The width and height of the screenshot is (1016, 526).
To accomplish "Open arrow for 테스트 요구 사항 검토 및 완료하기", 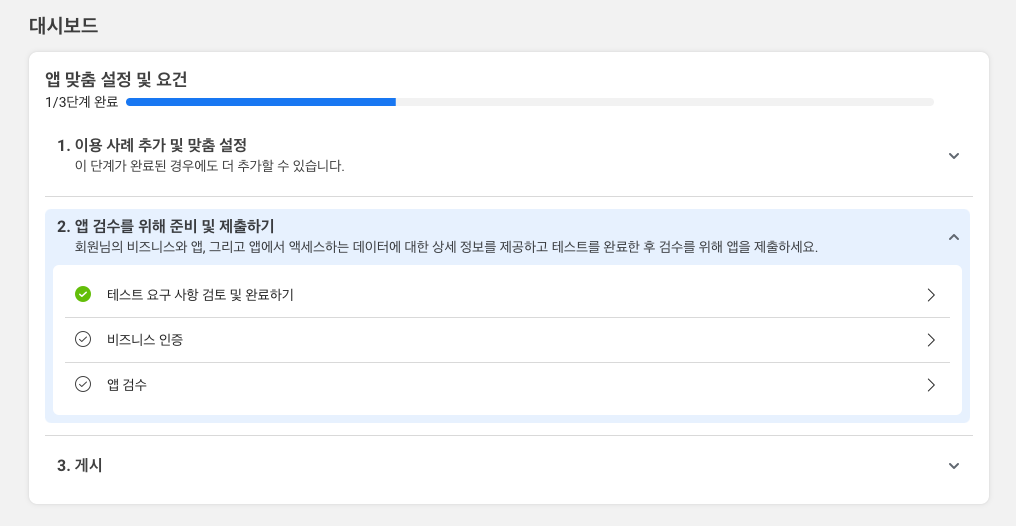I will pyautogui.click(x=931, y=295).
